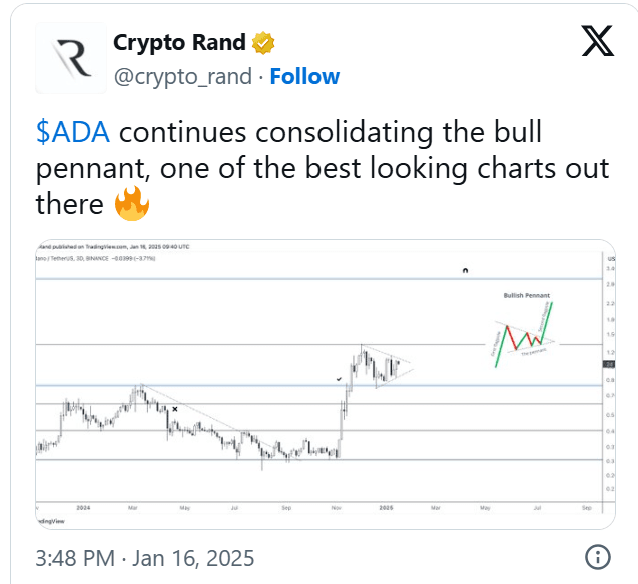
Task: Click the checkmark marker on the chart
Action: tap(340, 380)
